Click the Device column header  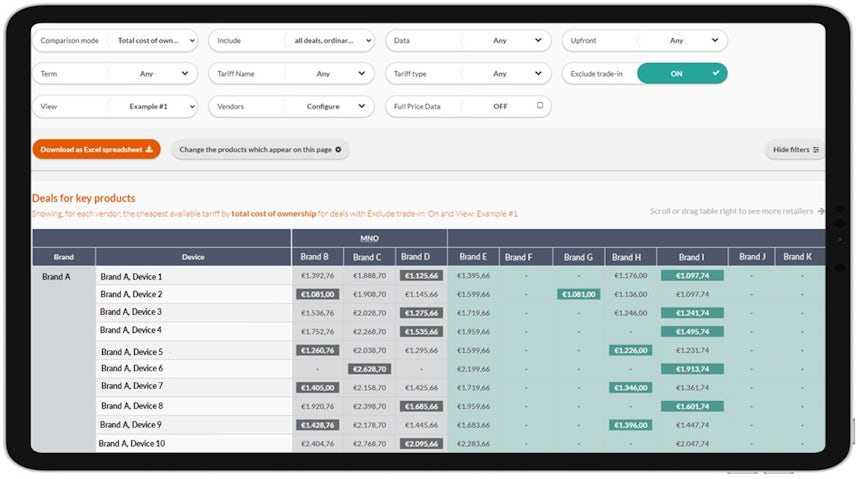(x=193, y=257)
